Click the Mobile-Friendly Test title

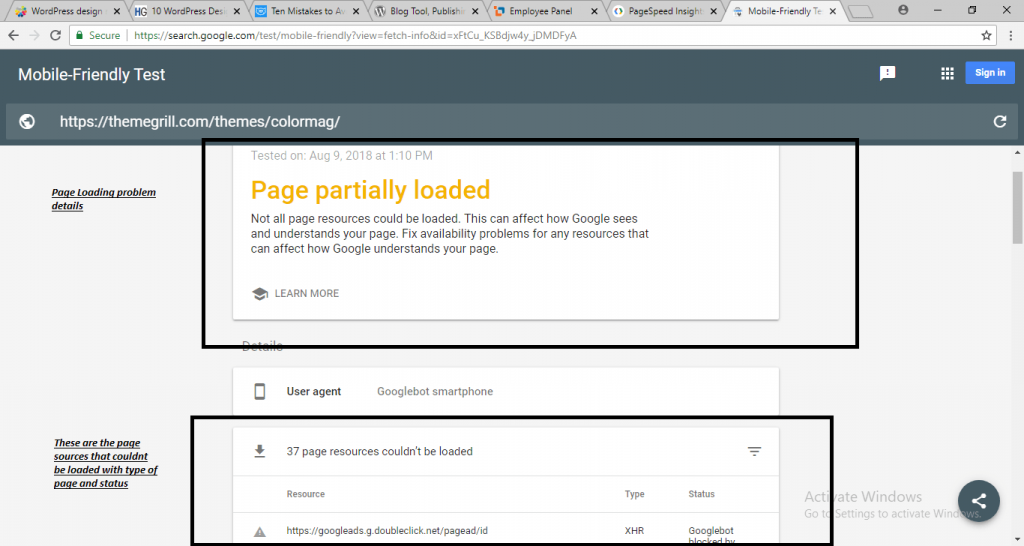[91, 74]
